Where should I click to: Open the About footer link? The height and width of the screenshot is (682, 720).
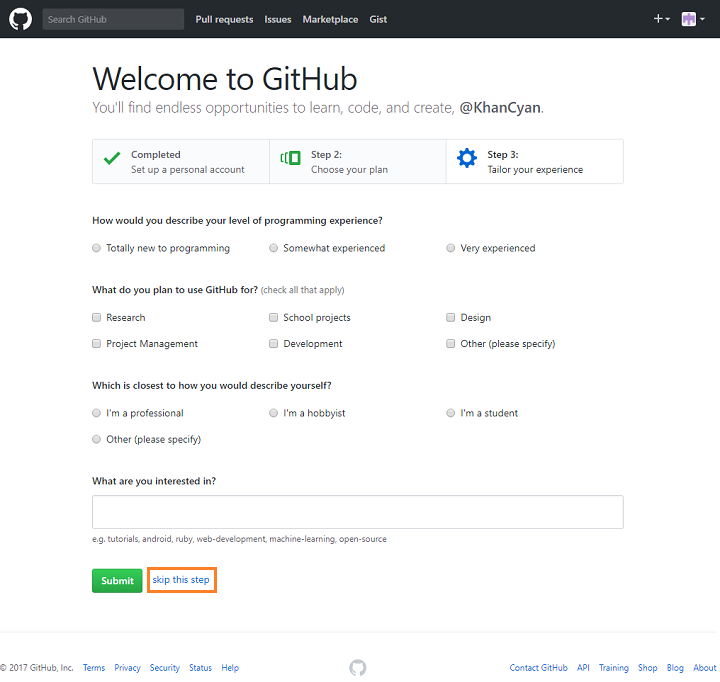(x=705, y=667)
